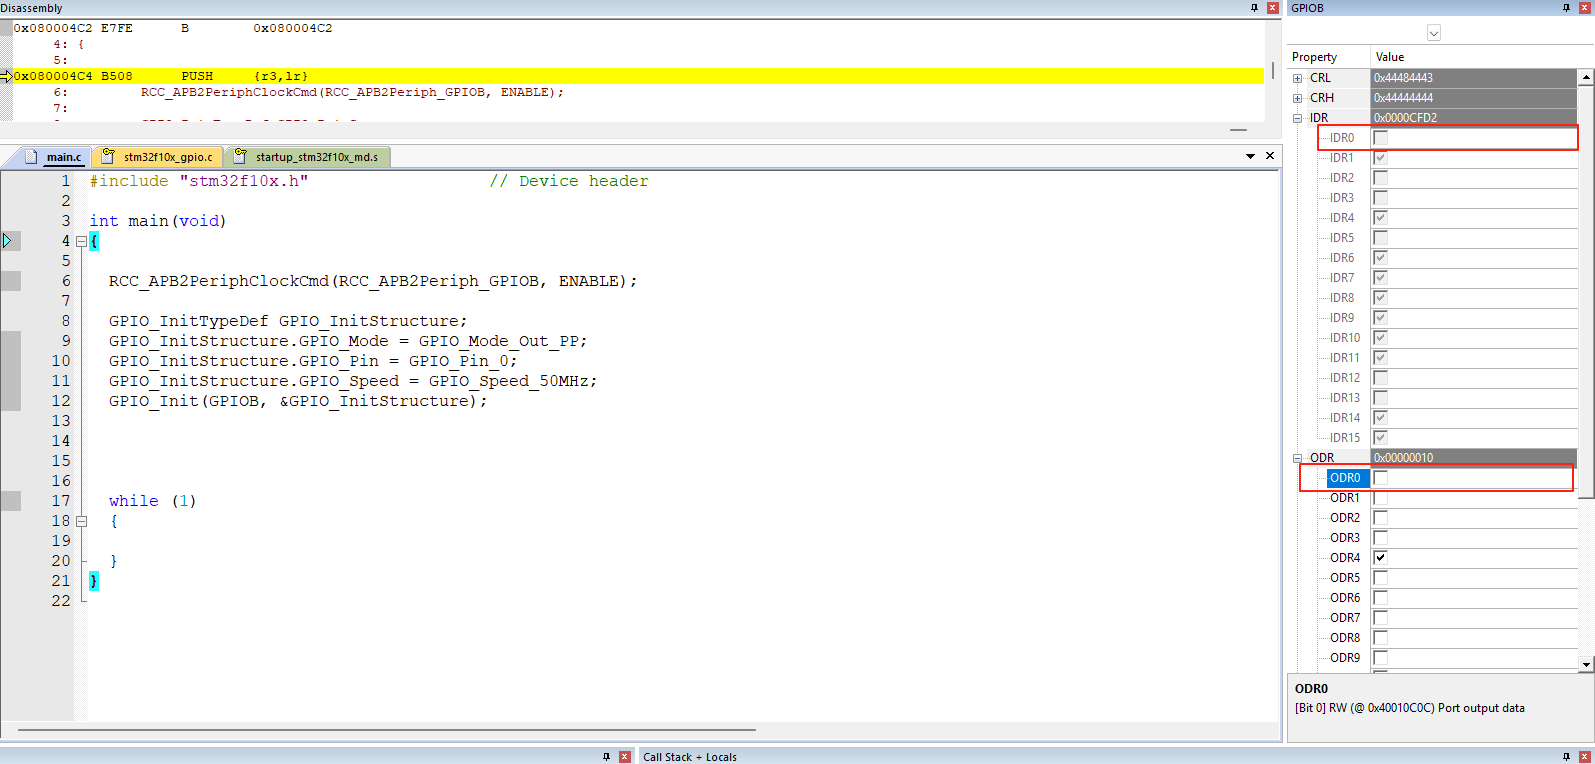Screen dimensions: 1595x764
Task: Click the GPIO_Speed_50MHz assignment on line 11
Action: pos(353,381)
